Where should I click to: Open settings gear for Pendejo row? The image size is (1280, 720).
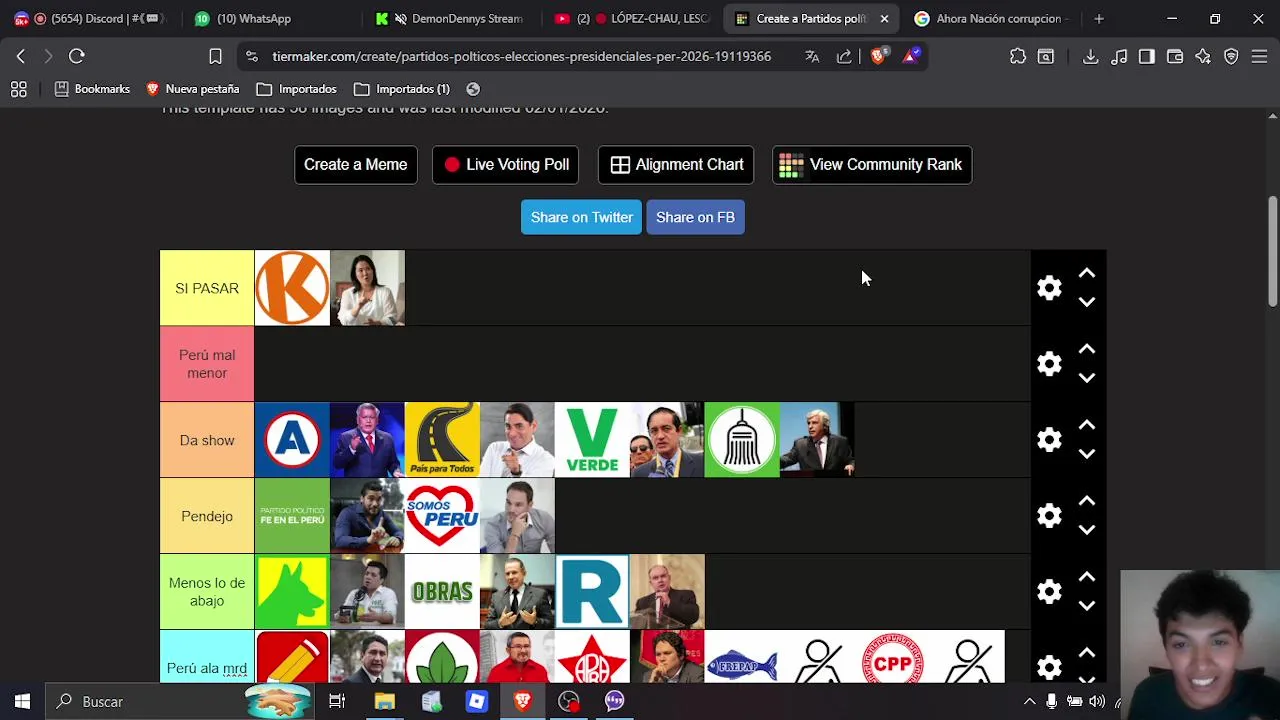[x=1049, y=516]
